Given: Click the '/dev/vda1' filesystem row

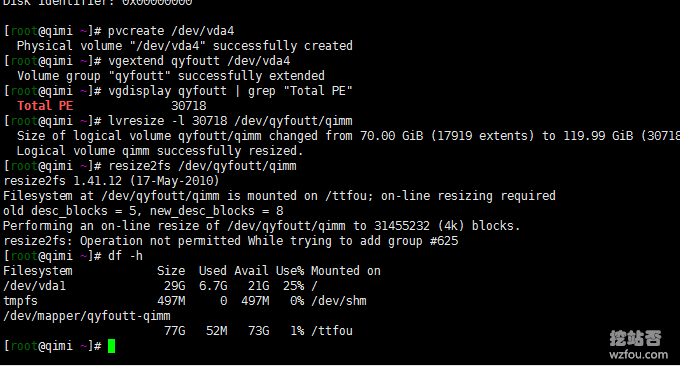Looking at the screenshot, I should click(160, 286).
